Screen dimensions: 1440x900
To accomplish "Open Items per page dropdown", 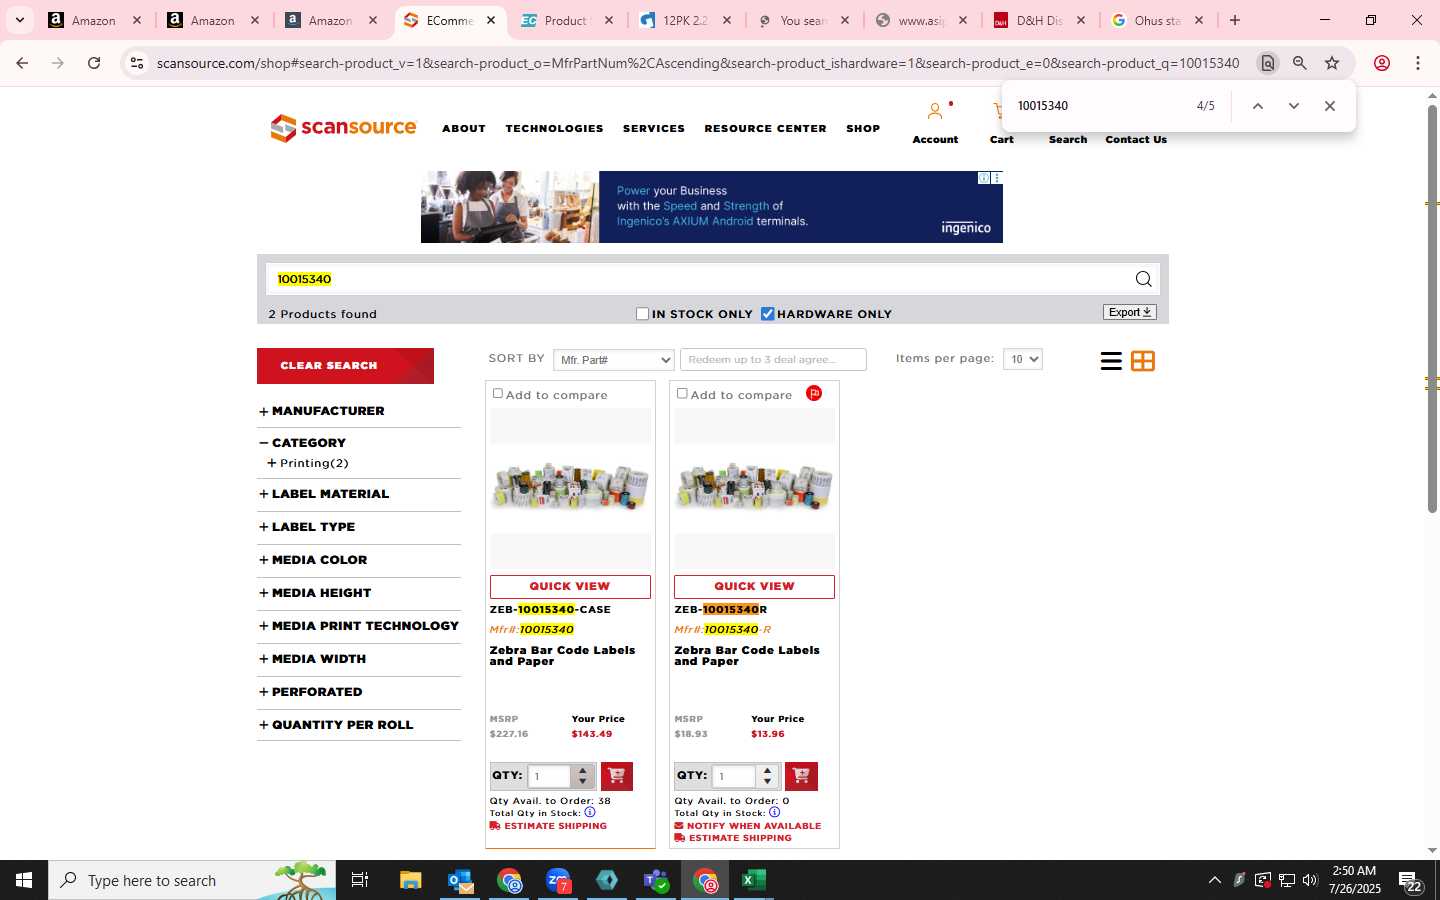I will click(1023, 359).
